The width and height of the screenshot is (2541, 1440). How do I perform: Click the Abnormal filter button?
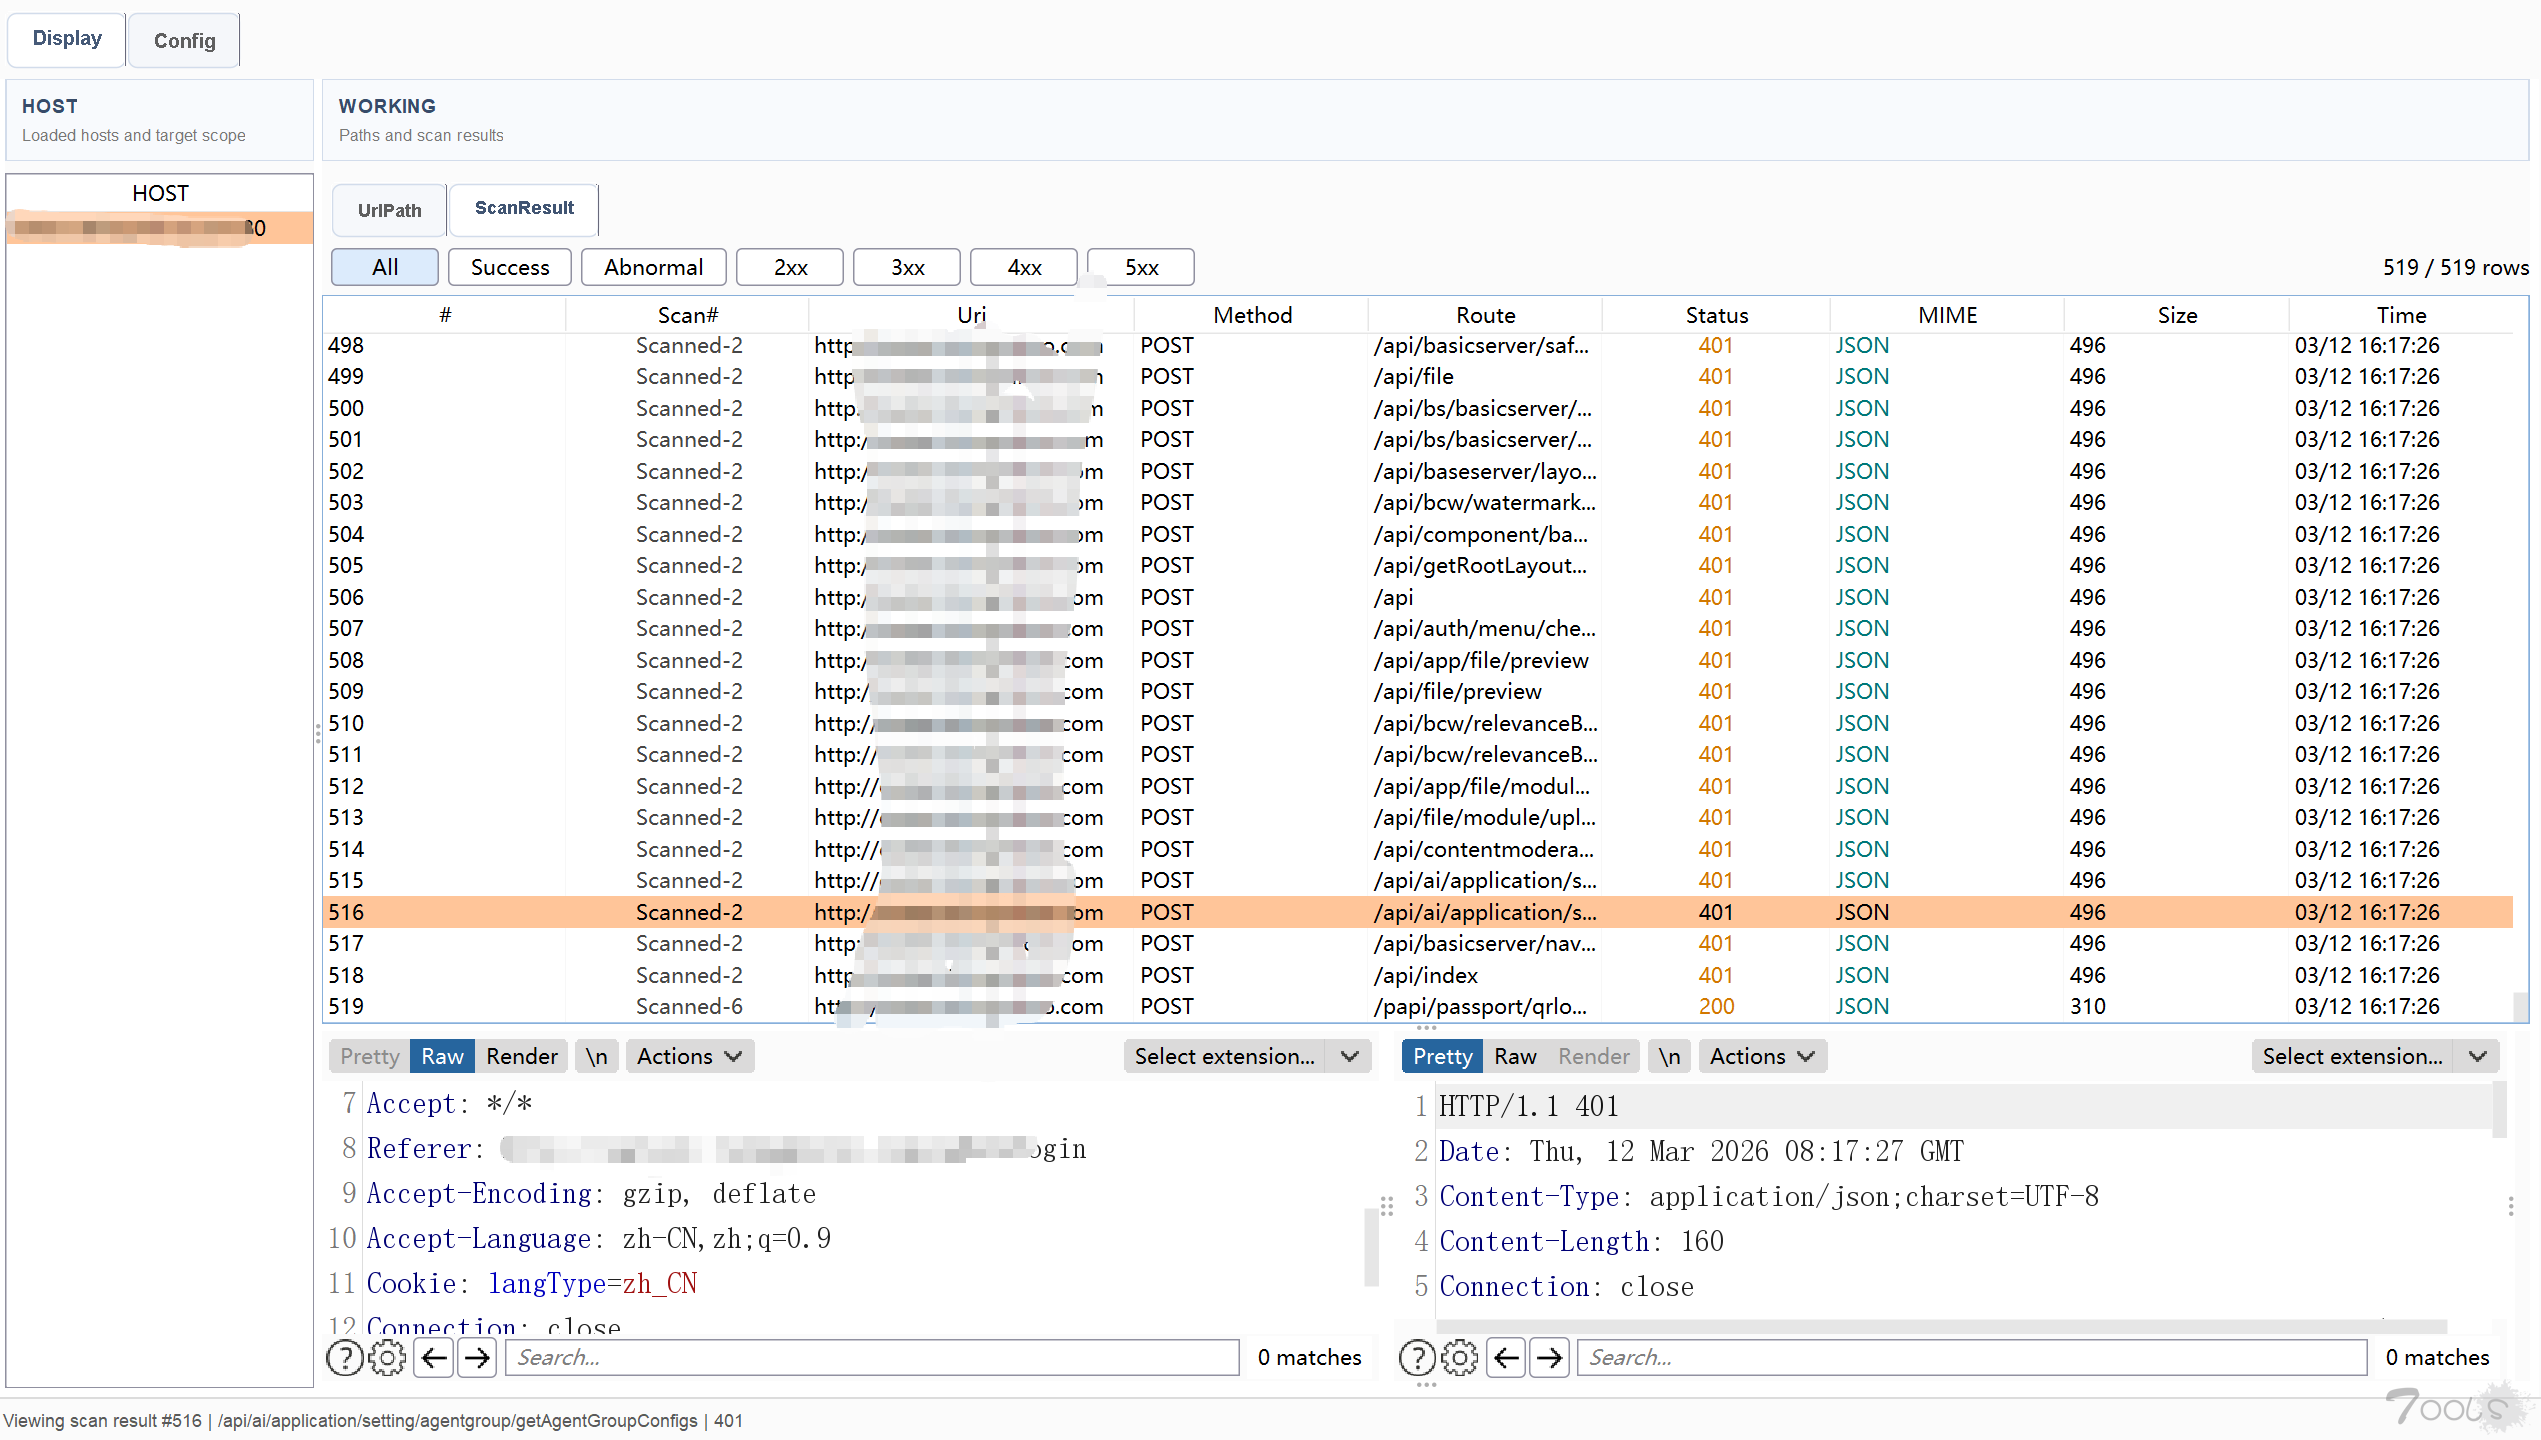click(x=653, y=267)
